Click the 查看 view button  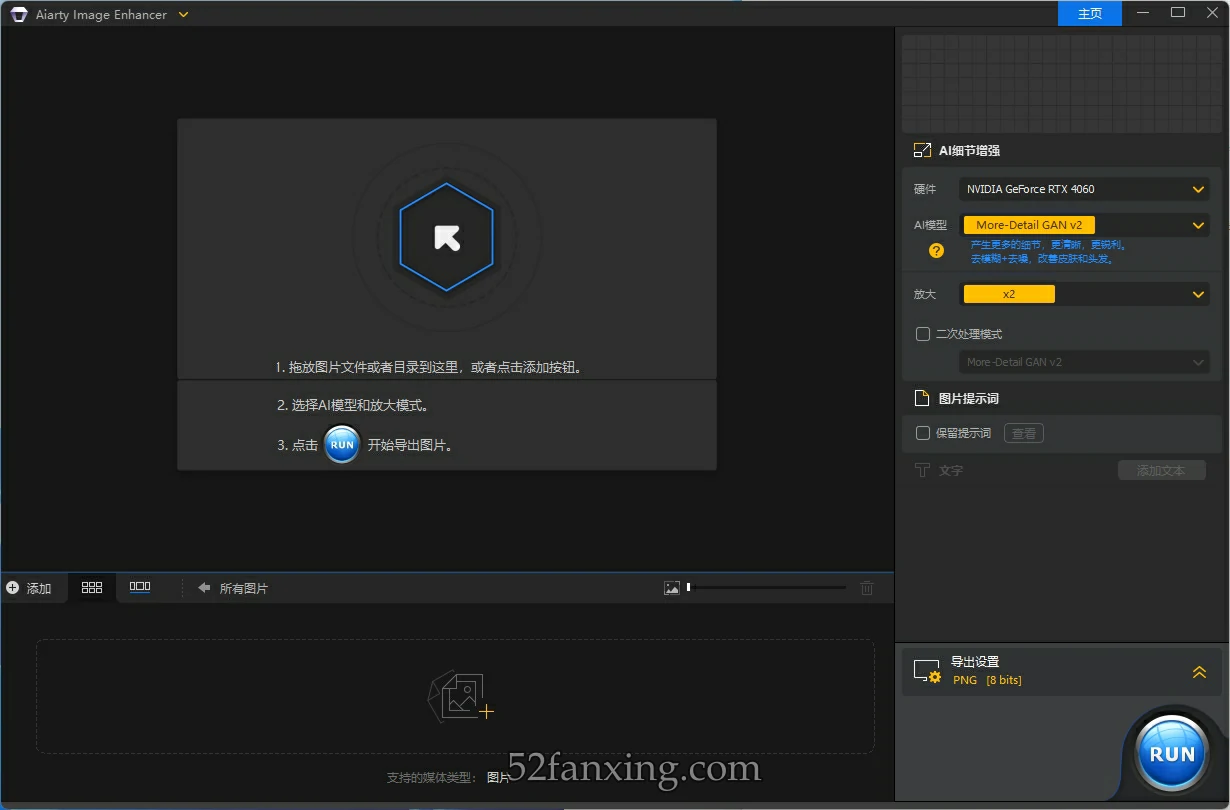[1024, 433]
